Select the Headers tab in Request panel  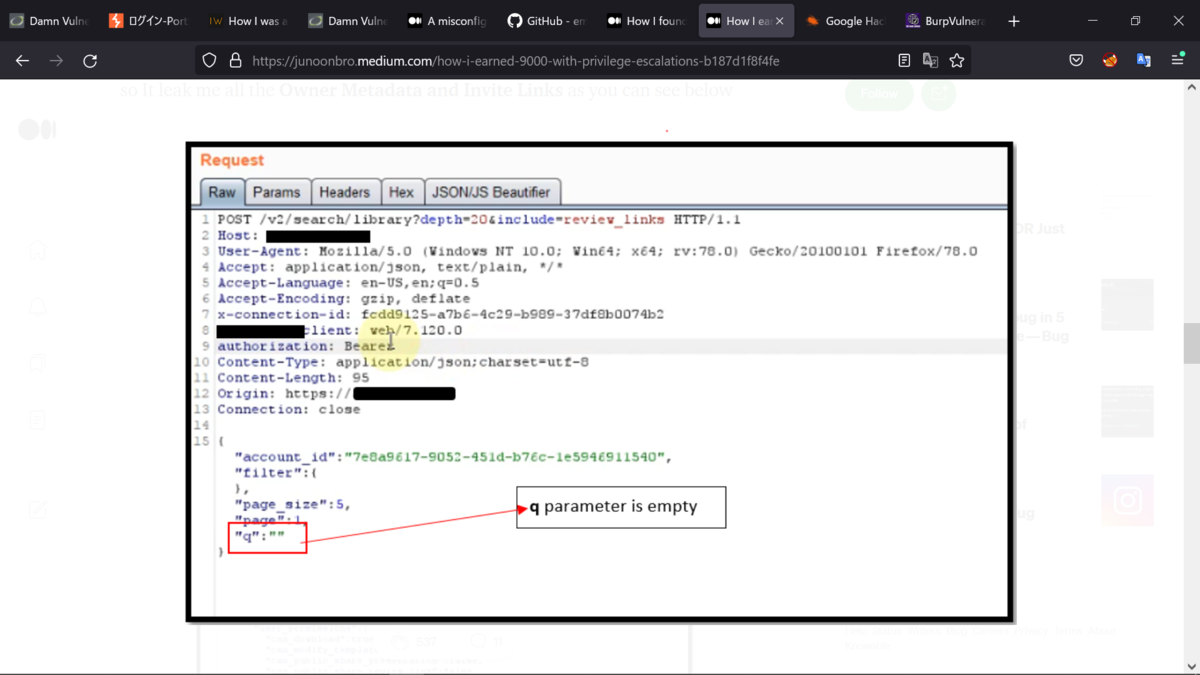click(x=344, y=192)
